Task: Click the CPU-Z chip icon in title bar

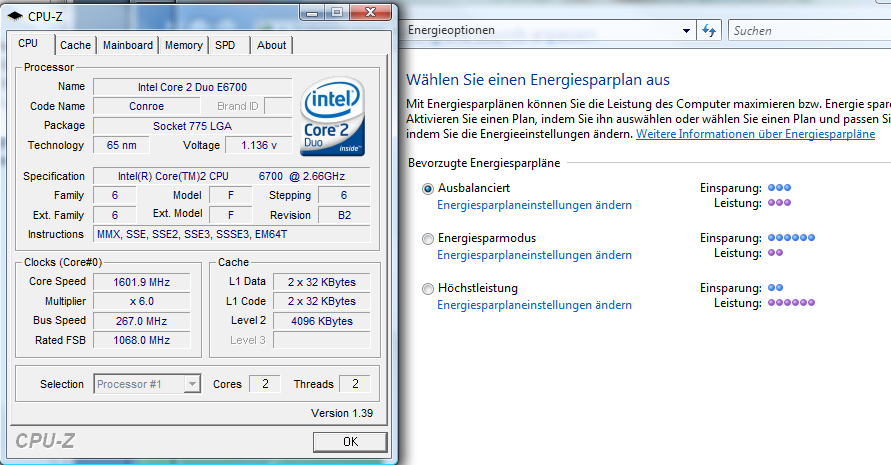Action: [15, 16]
